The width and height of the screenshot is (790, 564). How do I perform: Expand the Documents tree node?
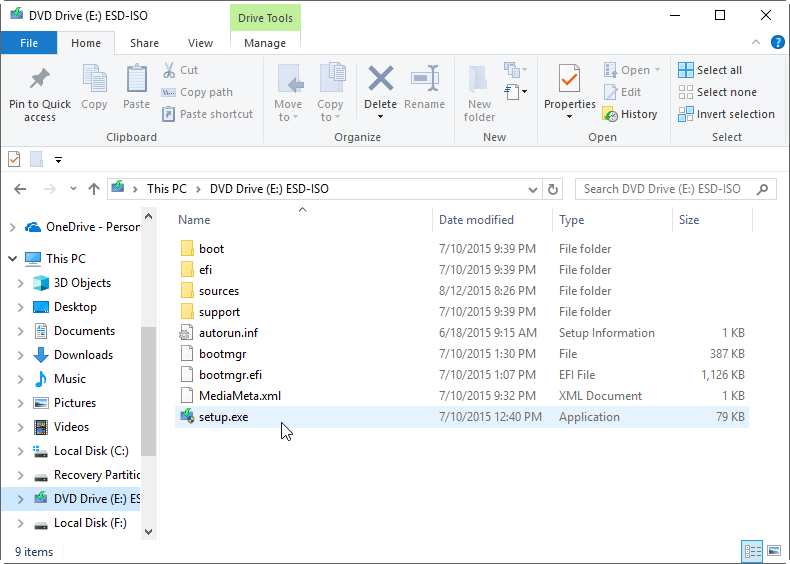[21, 331]
